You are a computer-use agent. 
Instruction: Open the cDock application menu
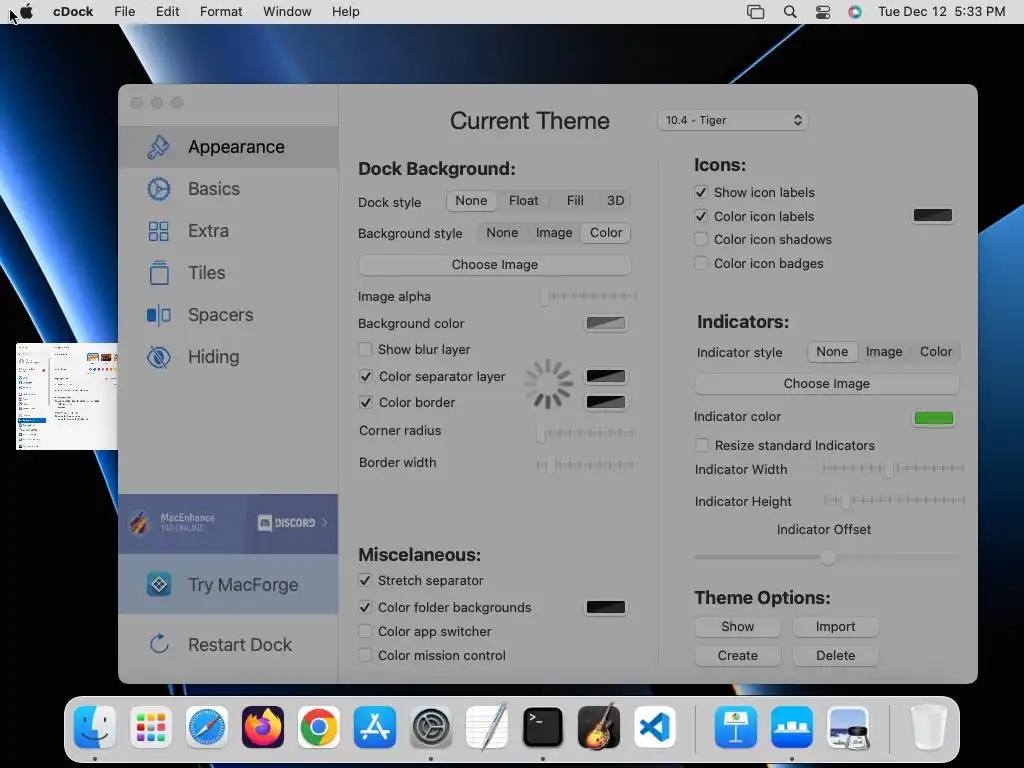tap(73, 12)
